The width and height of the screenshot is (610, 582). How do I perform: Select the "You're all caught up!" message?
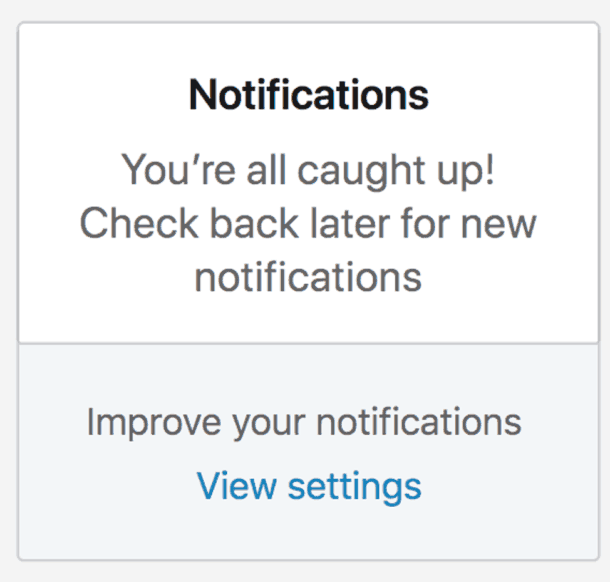(308, 171)
